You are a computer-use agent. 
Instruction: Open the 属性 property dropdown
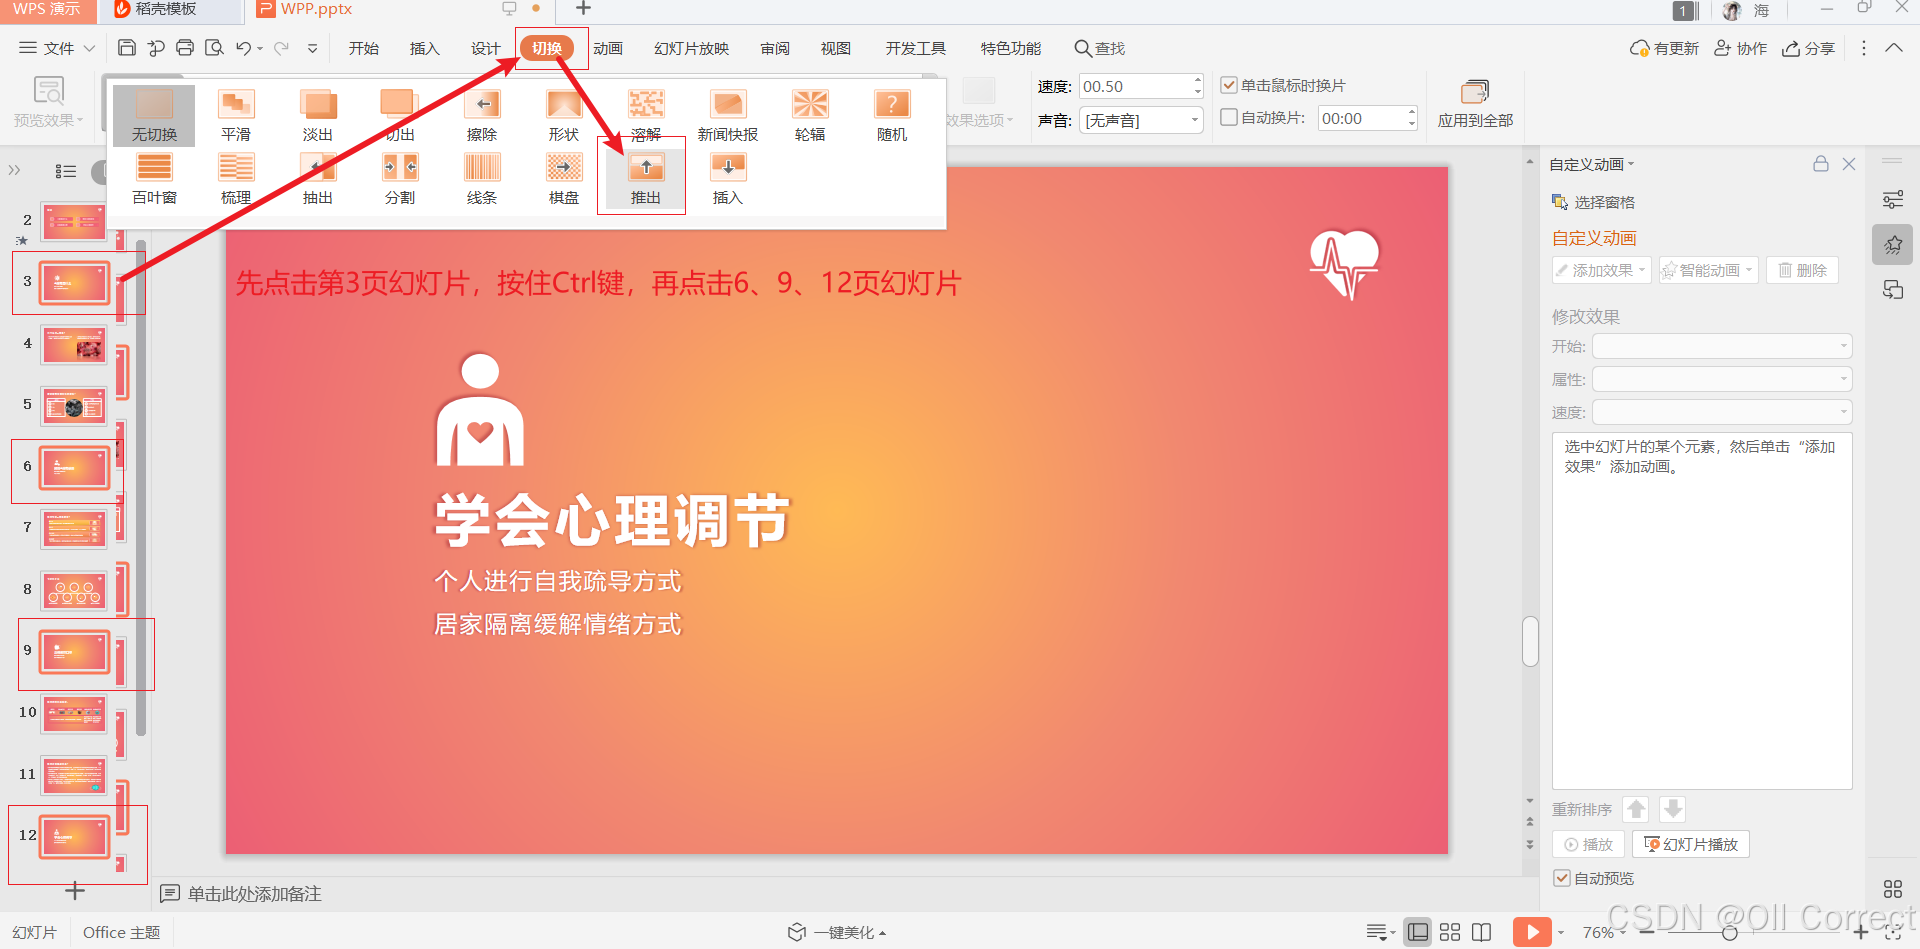1722,379
